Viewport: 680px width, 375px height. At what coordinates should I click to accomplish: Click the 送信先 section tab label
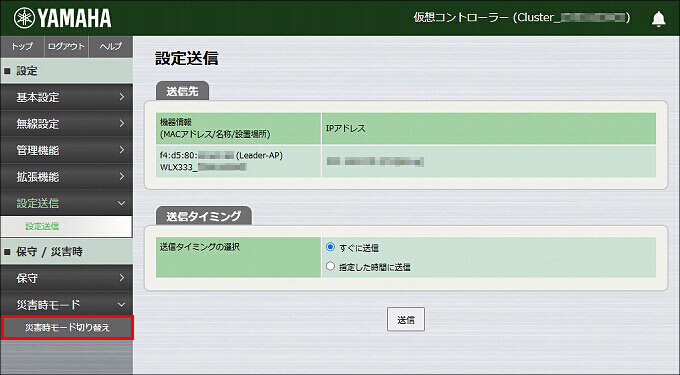[182, 91]
